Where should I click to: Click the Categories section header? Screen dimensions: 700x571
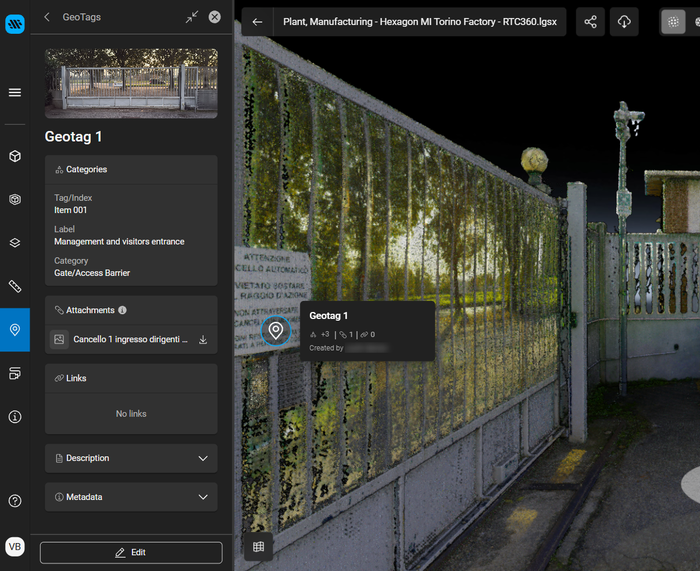point(131,170)
